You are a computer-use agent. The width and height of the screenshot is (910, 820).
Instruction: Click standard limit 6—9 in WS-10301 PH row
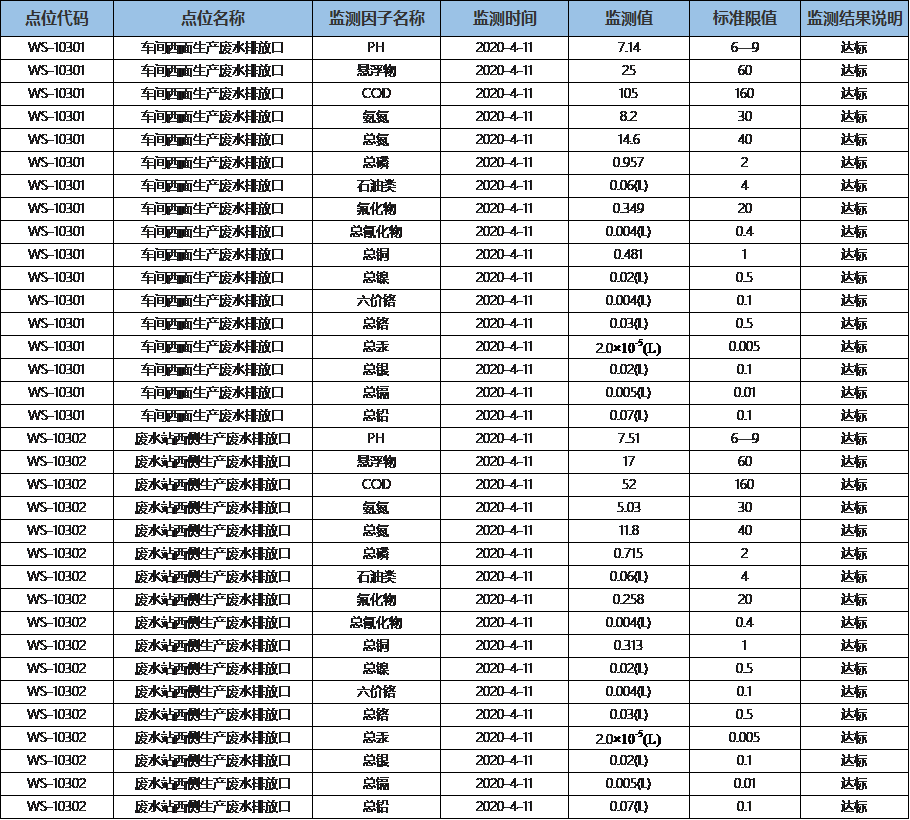click(745, 48)
